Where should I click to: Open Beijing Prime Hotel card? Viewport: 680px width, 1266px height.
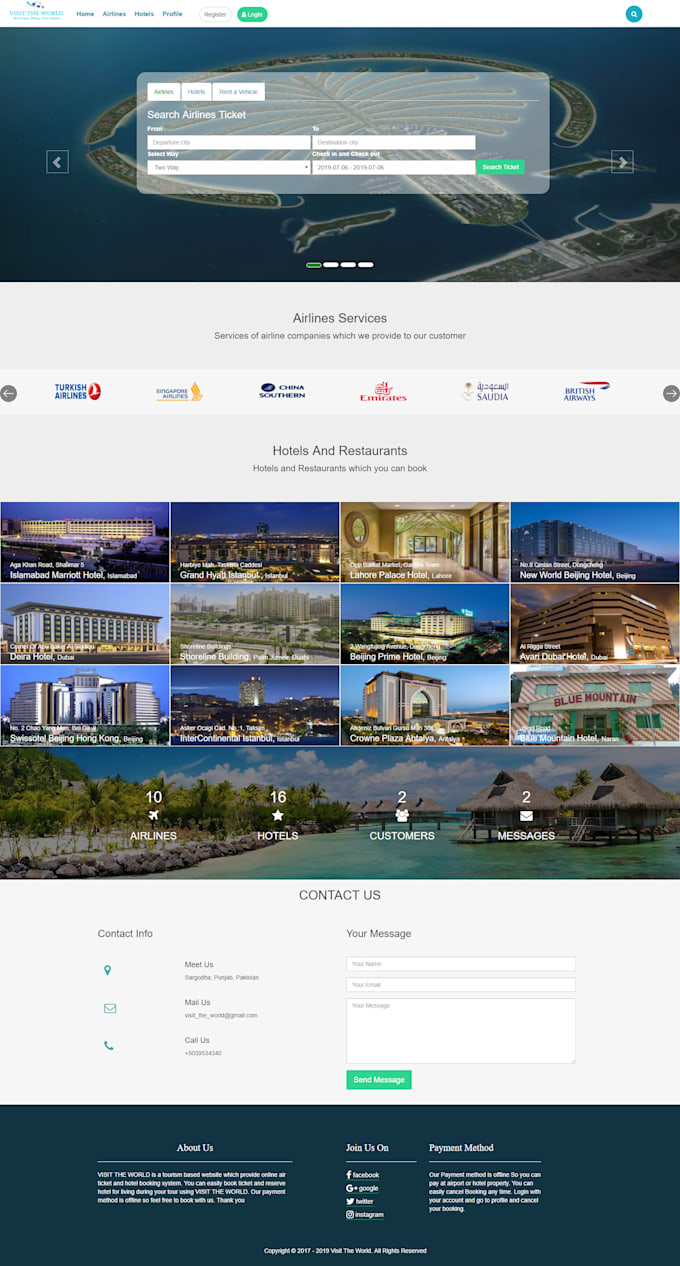[x=425, y=624]
